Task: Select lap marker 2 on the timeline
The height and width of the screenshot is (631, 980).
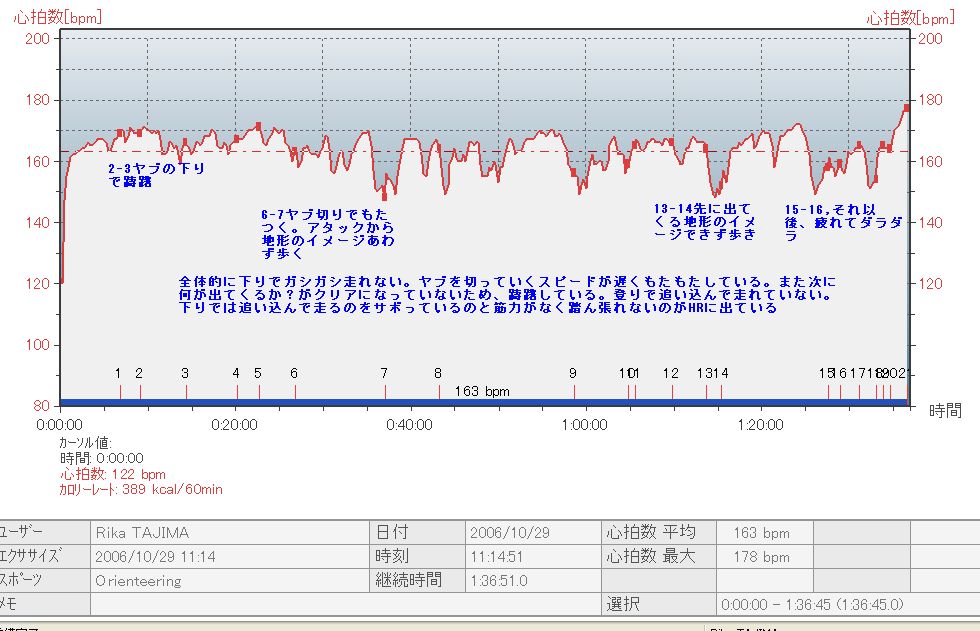Action: tap(139, 374)
